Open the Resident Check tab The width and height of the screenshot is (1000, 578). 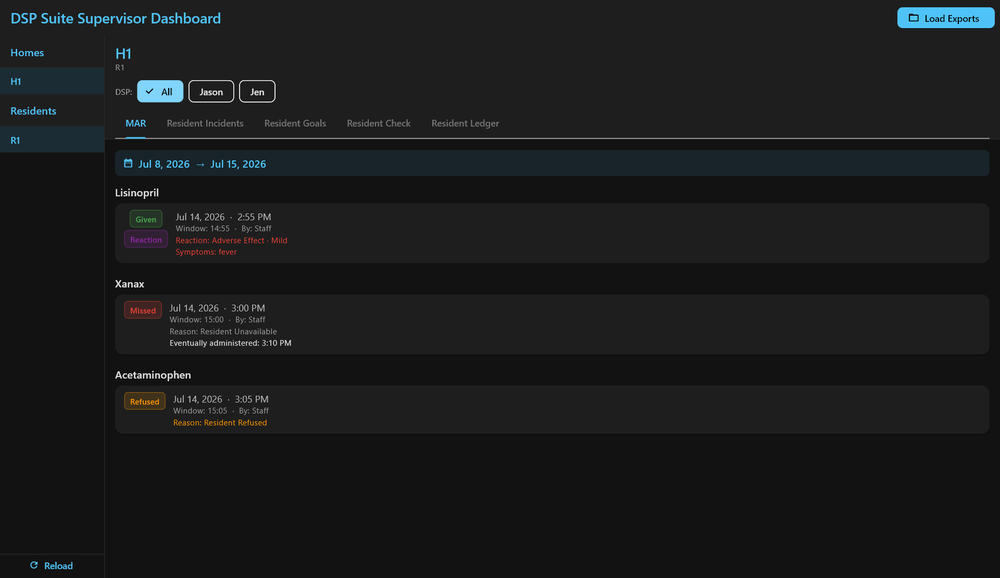click(378, 123)
